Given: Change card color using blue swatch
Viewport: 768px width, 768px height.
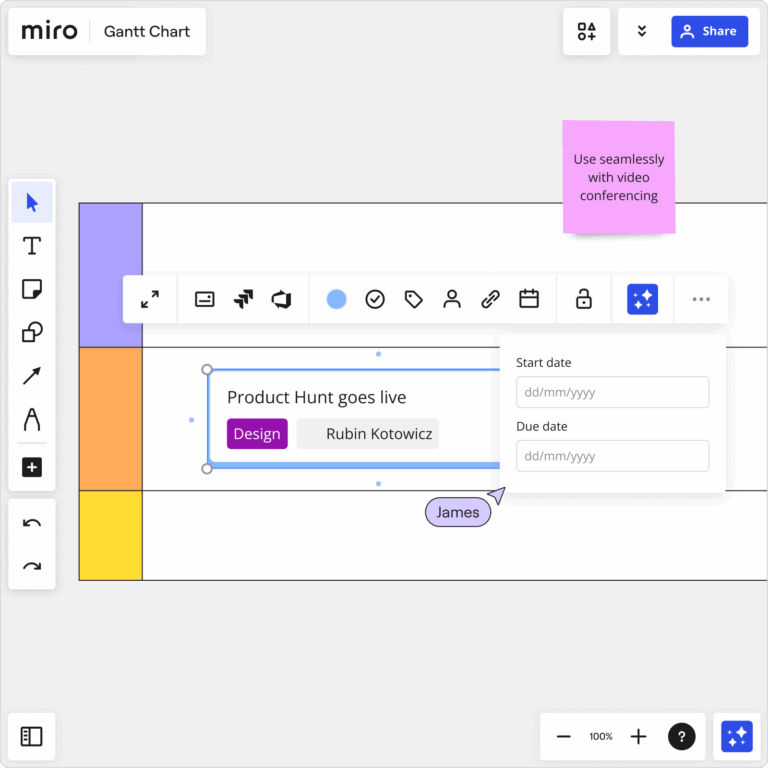Looking at the screenshot, I should [336, 299].
